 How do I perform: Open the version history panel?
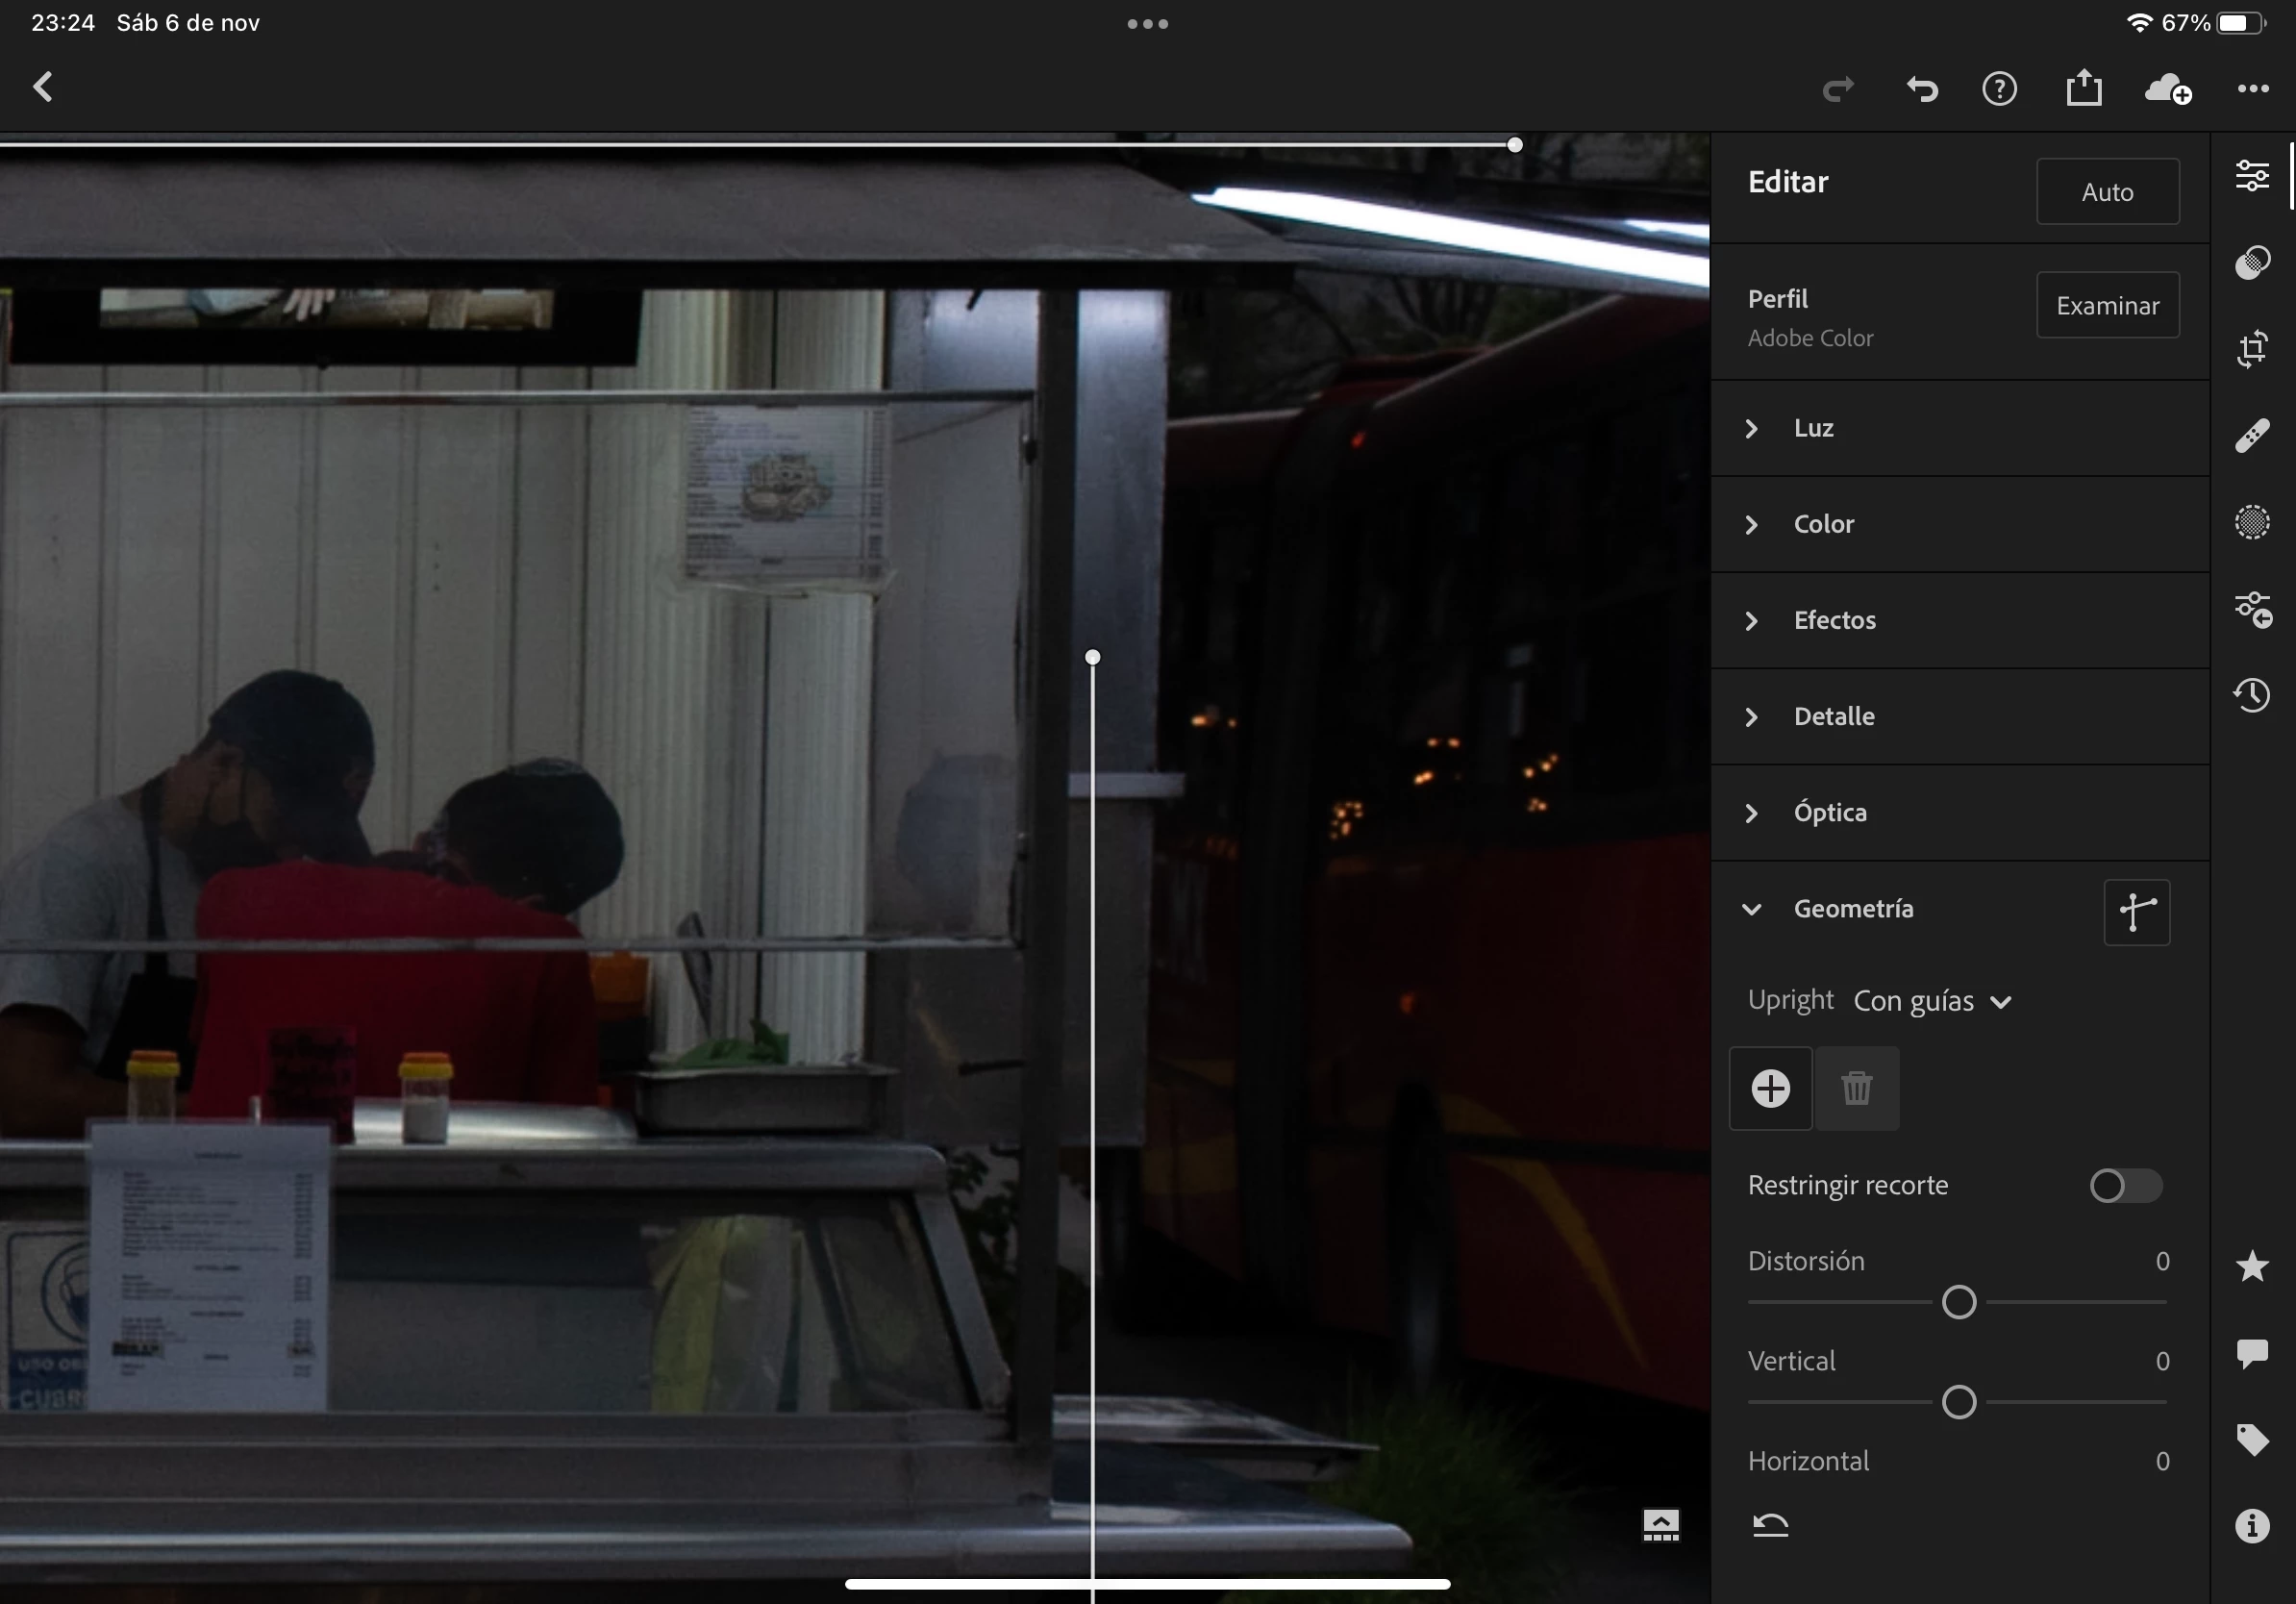tap(2252, 694)
